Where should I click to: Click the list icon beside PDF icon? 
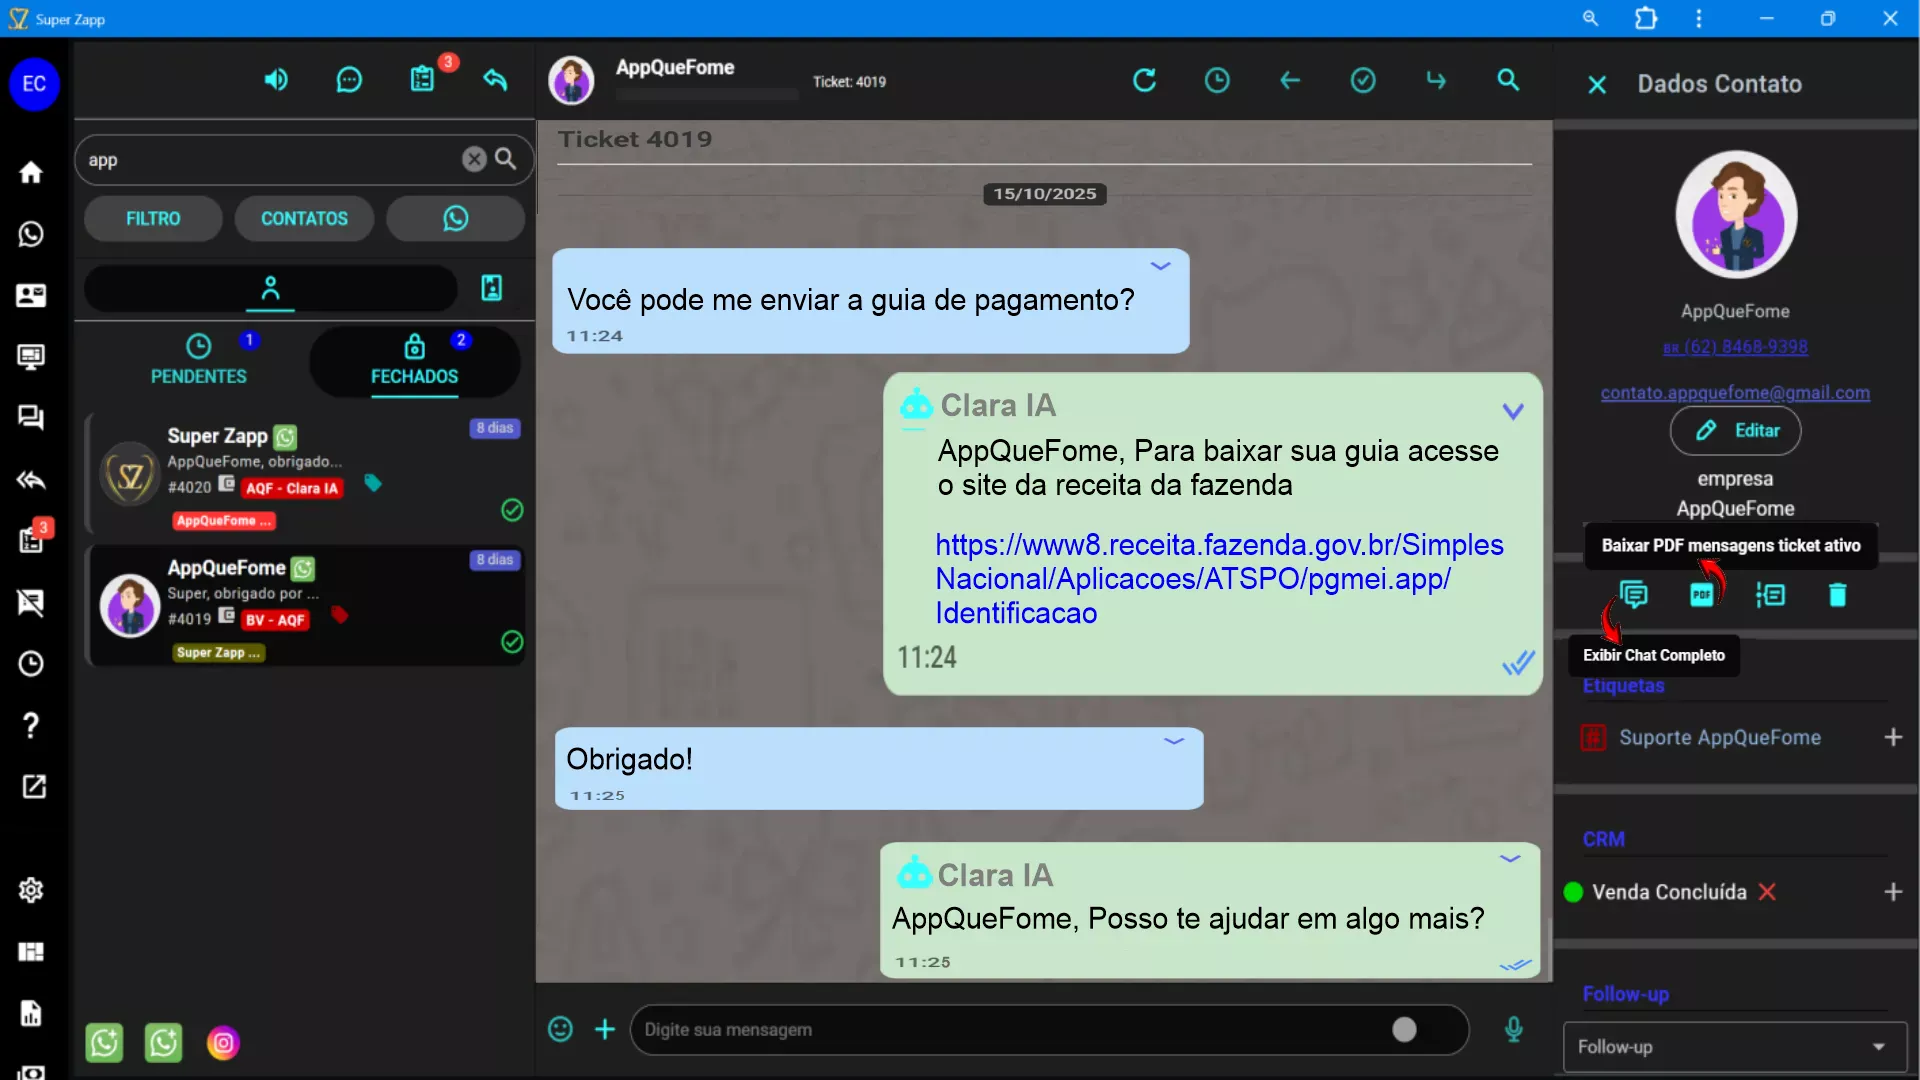coord(1770,596)
